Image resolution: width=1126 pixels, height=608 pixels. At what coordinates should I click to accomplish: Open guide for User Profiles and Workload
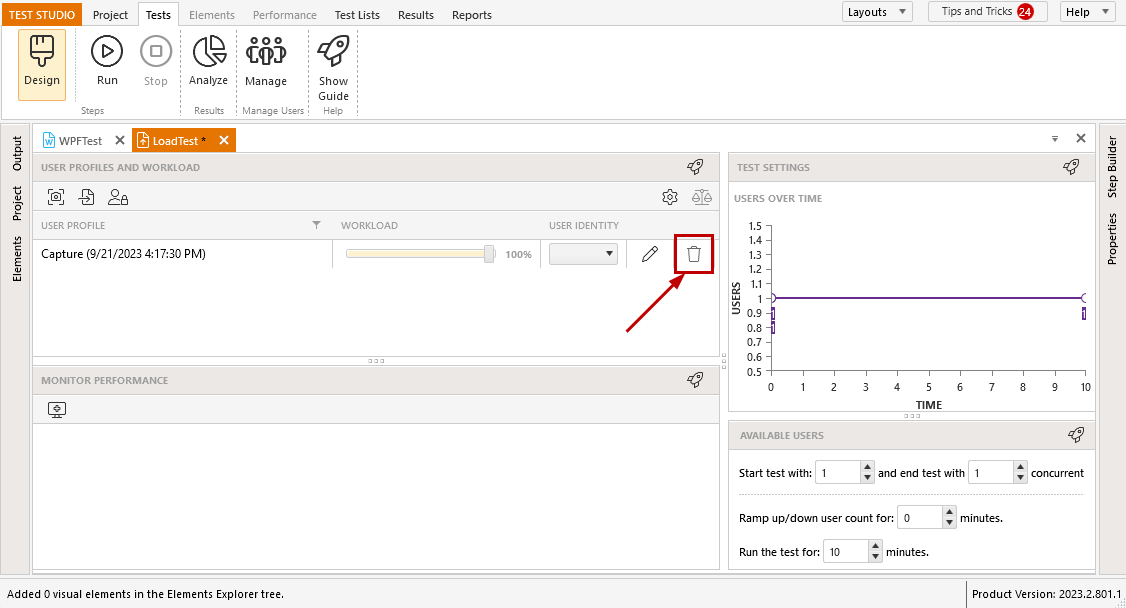[x=695, y=167]
